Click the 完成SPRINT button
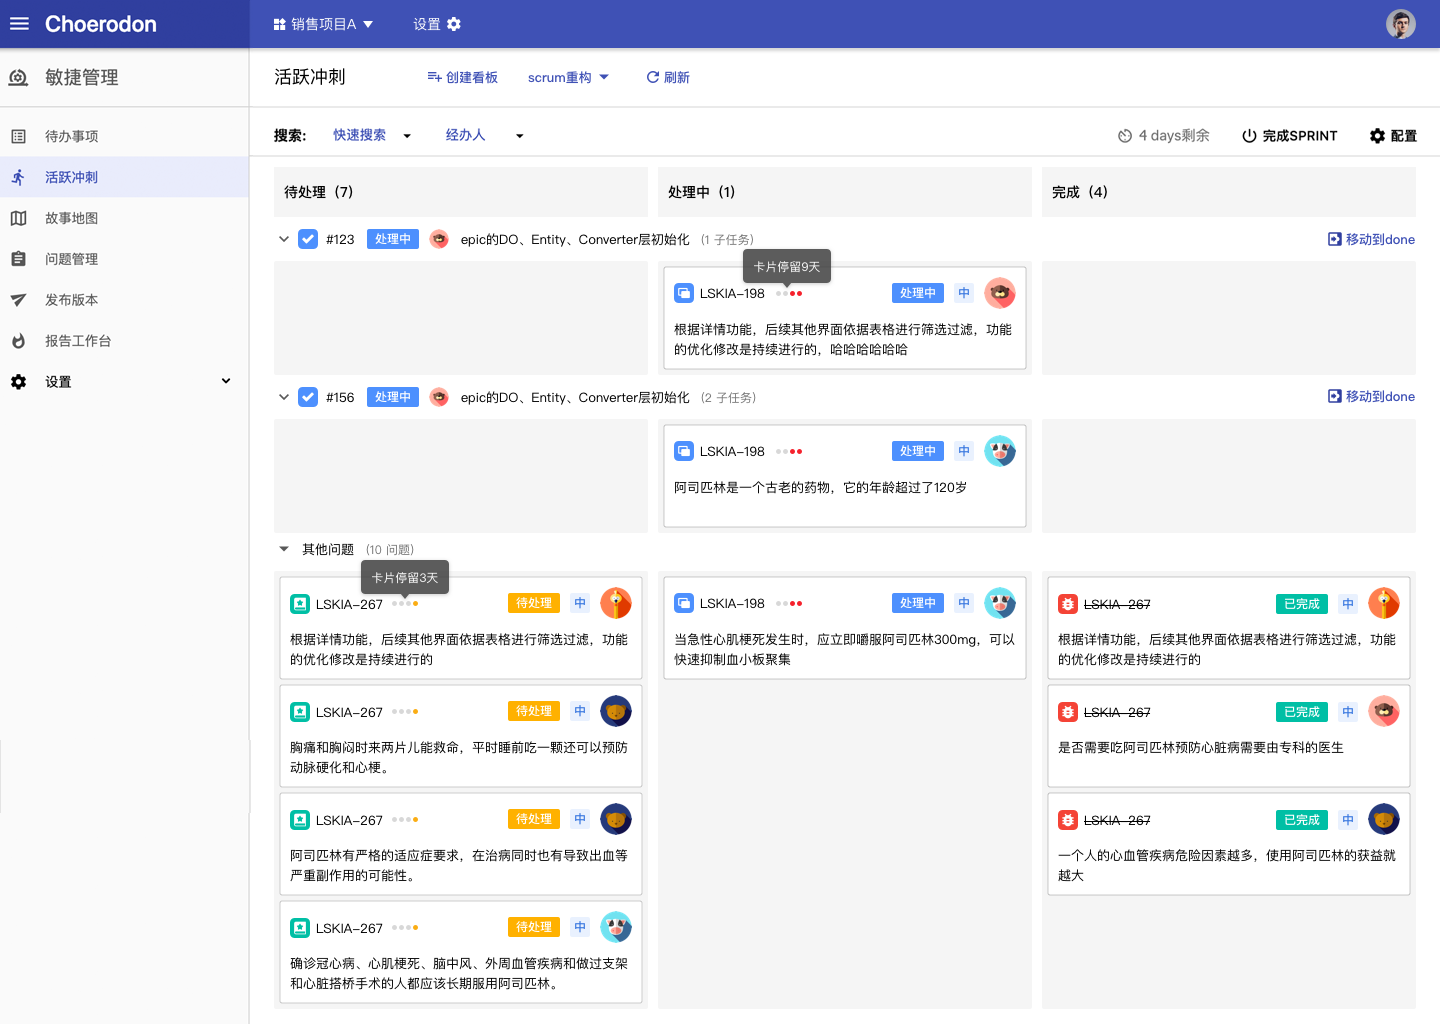 tap(1289, 136)
